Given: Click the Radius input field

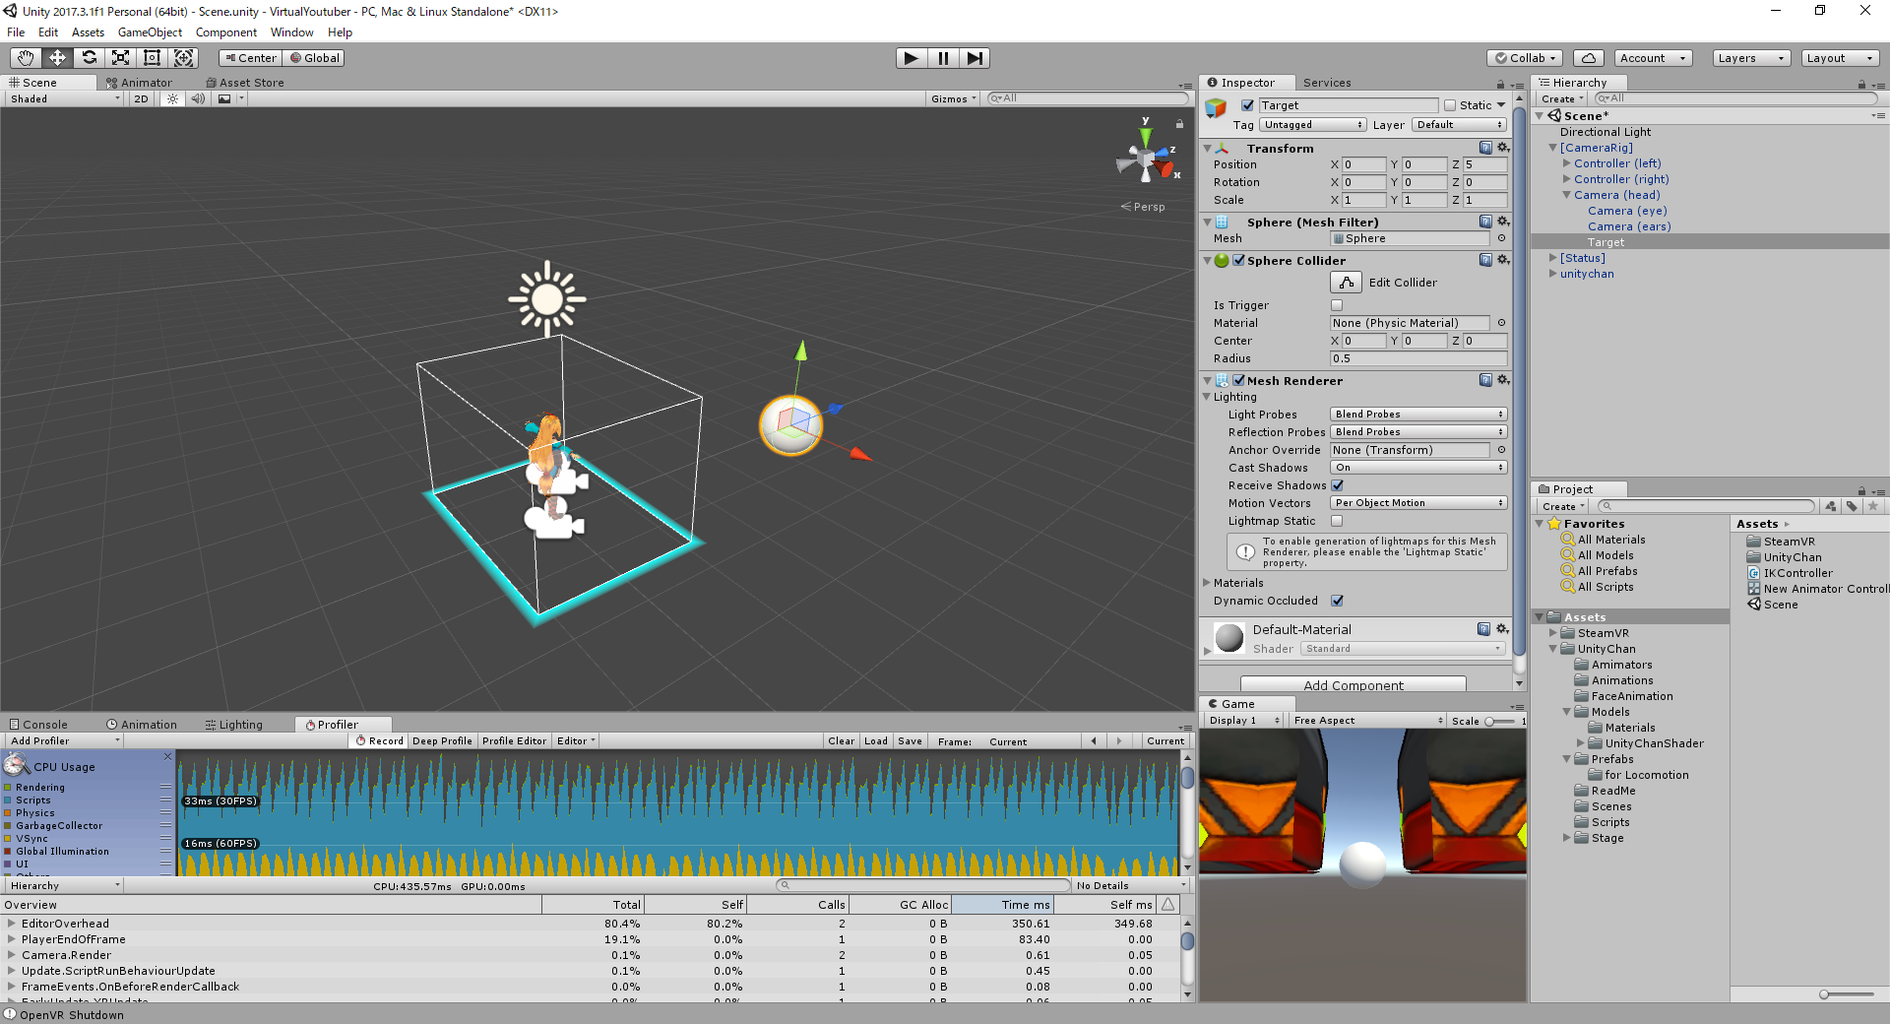Looking at the screenshot, I should point(1418,359).
